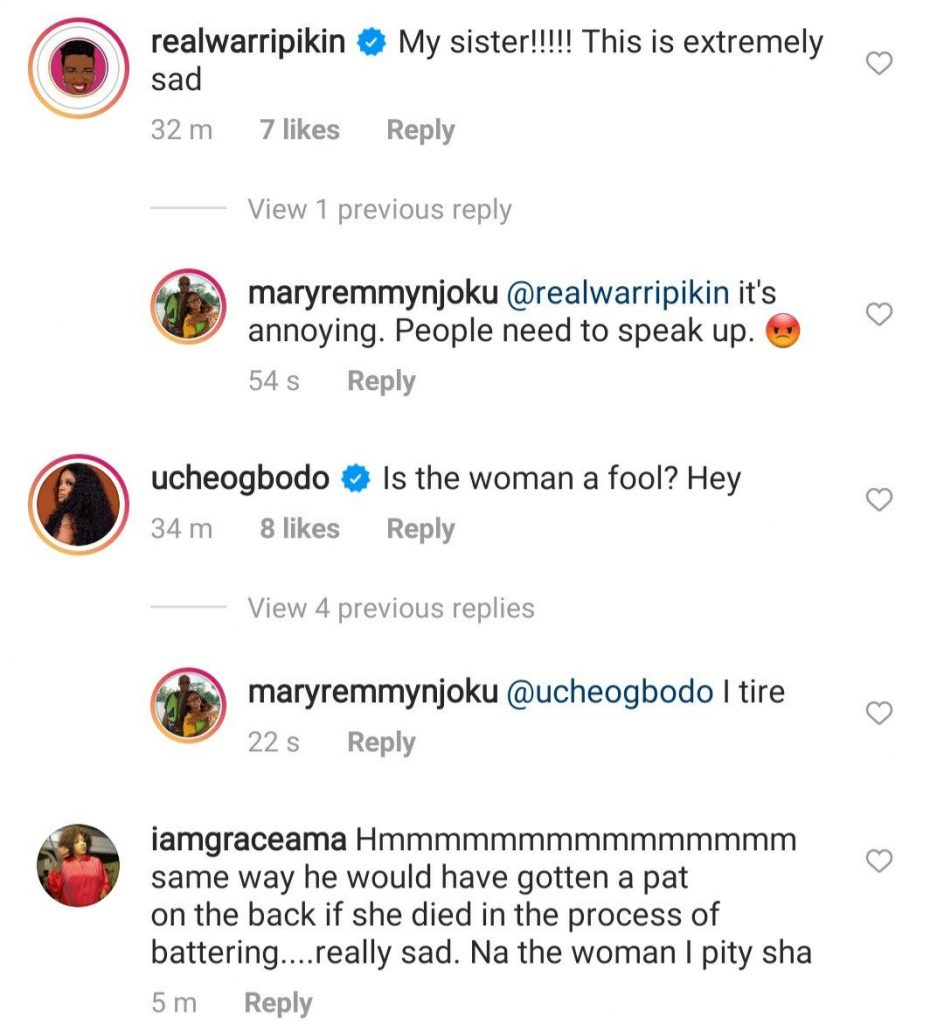Open iamgraceama's profile avatar
Screen dimensions: 944x1024
[77, 866]
